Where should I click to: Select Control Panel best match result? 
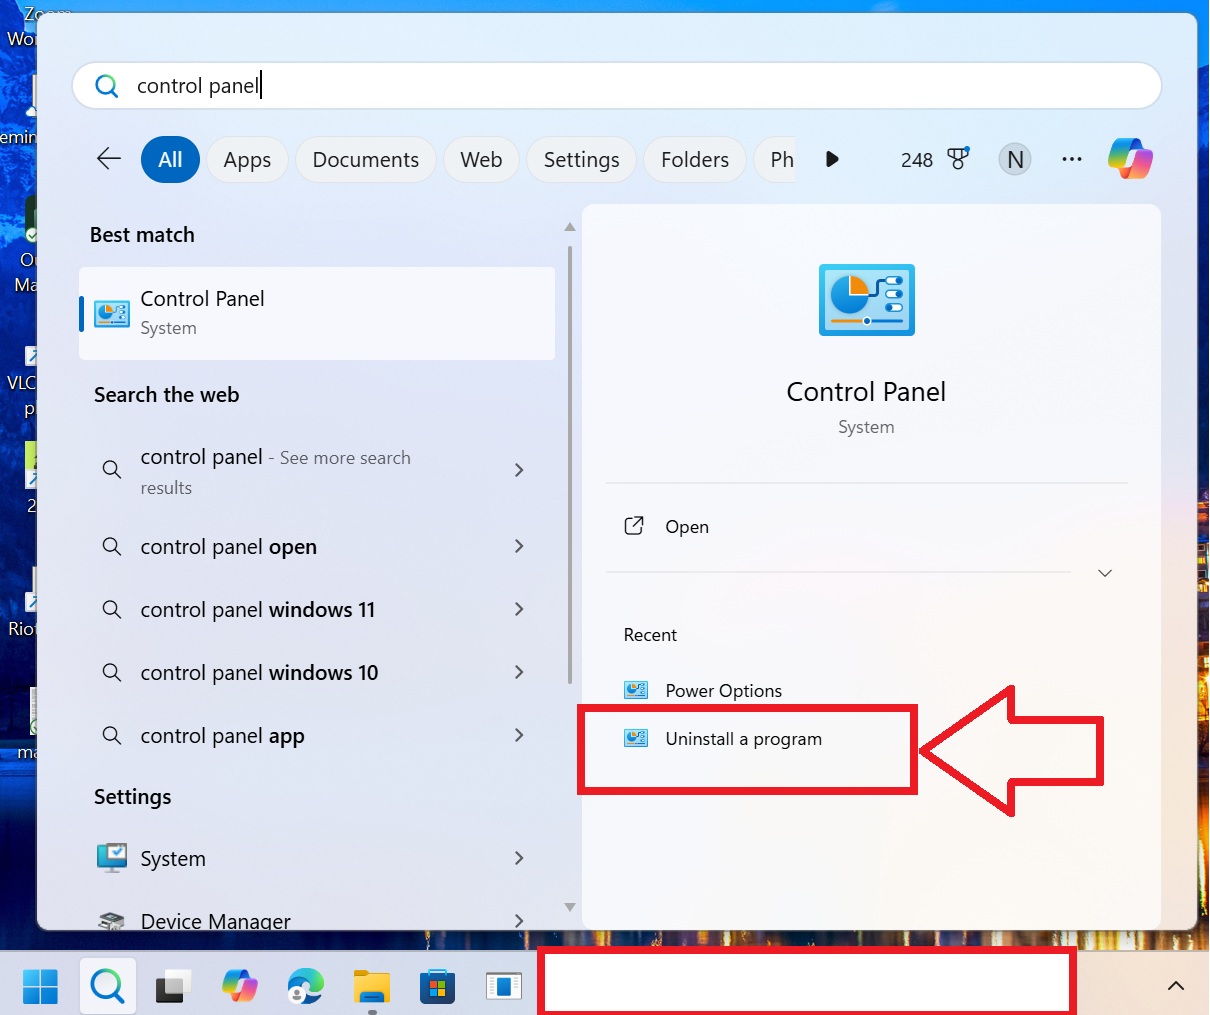point(317,313)
